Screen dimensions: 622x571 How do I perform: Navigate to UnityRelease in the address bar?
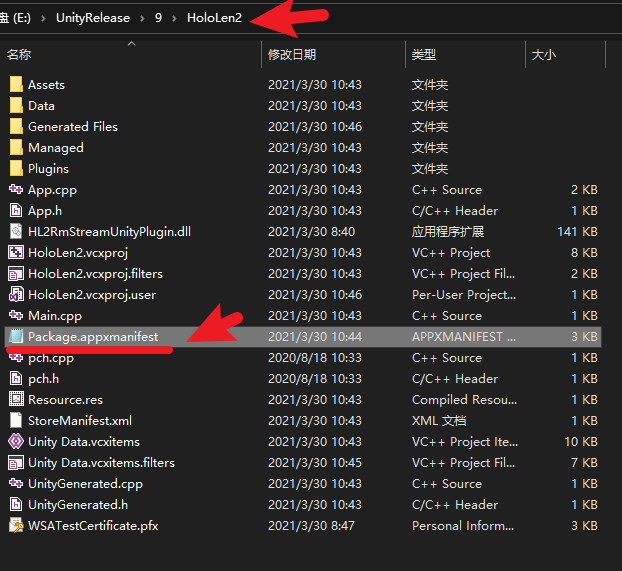pyautogui.click(x=93, y=18)
